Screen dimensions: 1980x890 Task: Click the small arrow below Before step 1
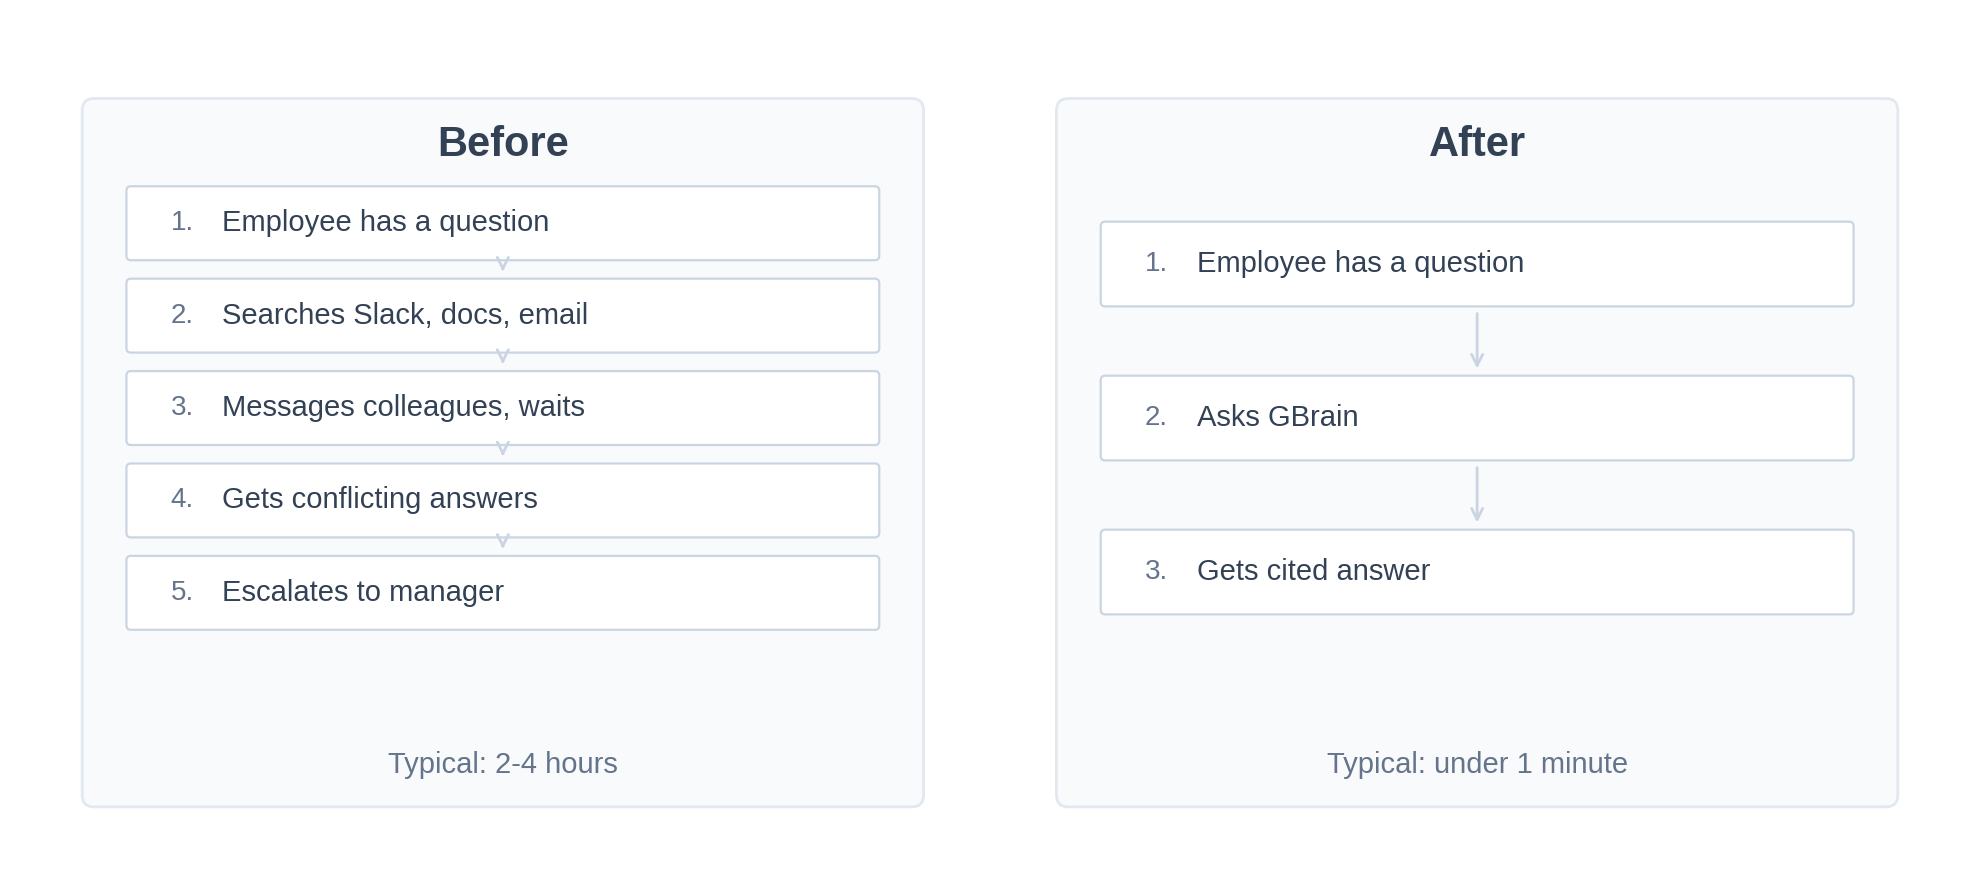[503, 264]
